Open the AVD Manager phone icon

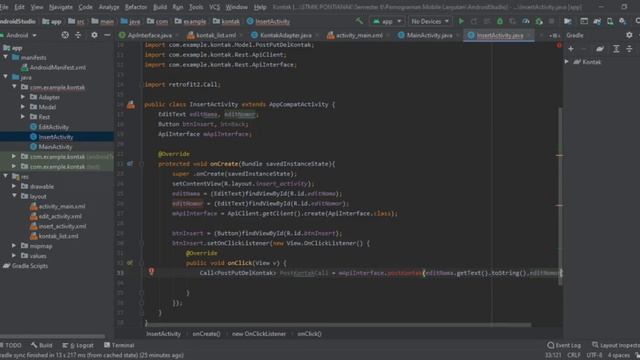(610, 21)
